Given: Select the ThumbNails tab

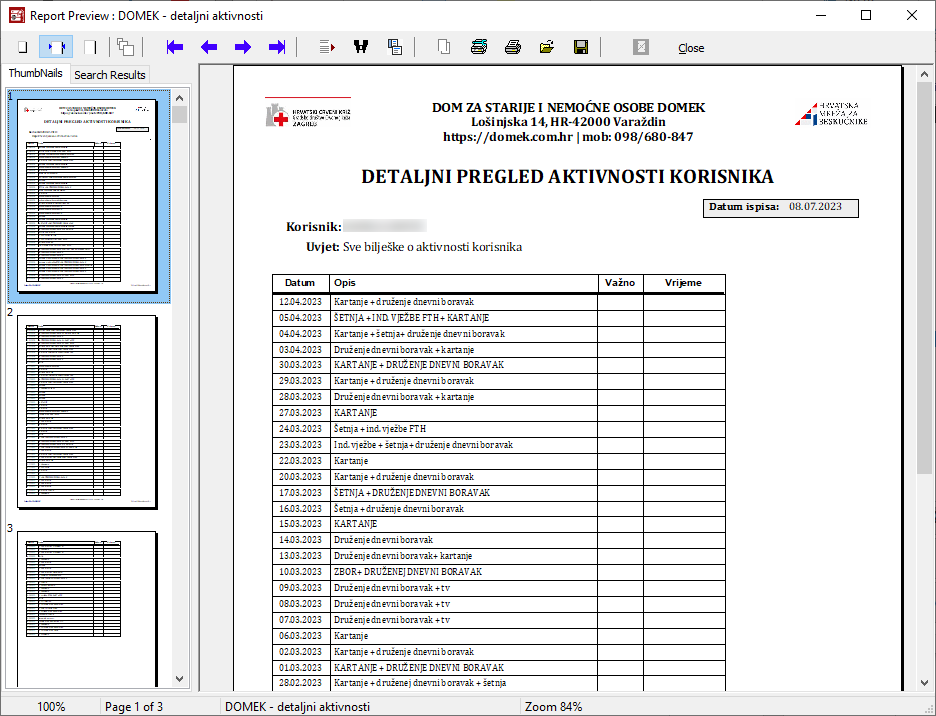Looking at the screenshot, I should (35, 74).
